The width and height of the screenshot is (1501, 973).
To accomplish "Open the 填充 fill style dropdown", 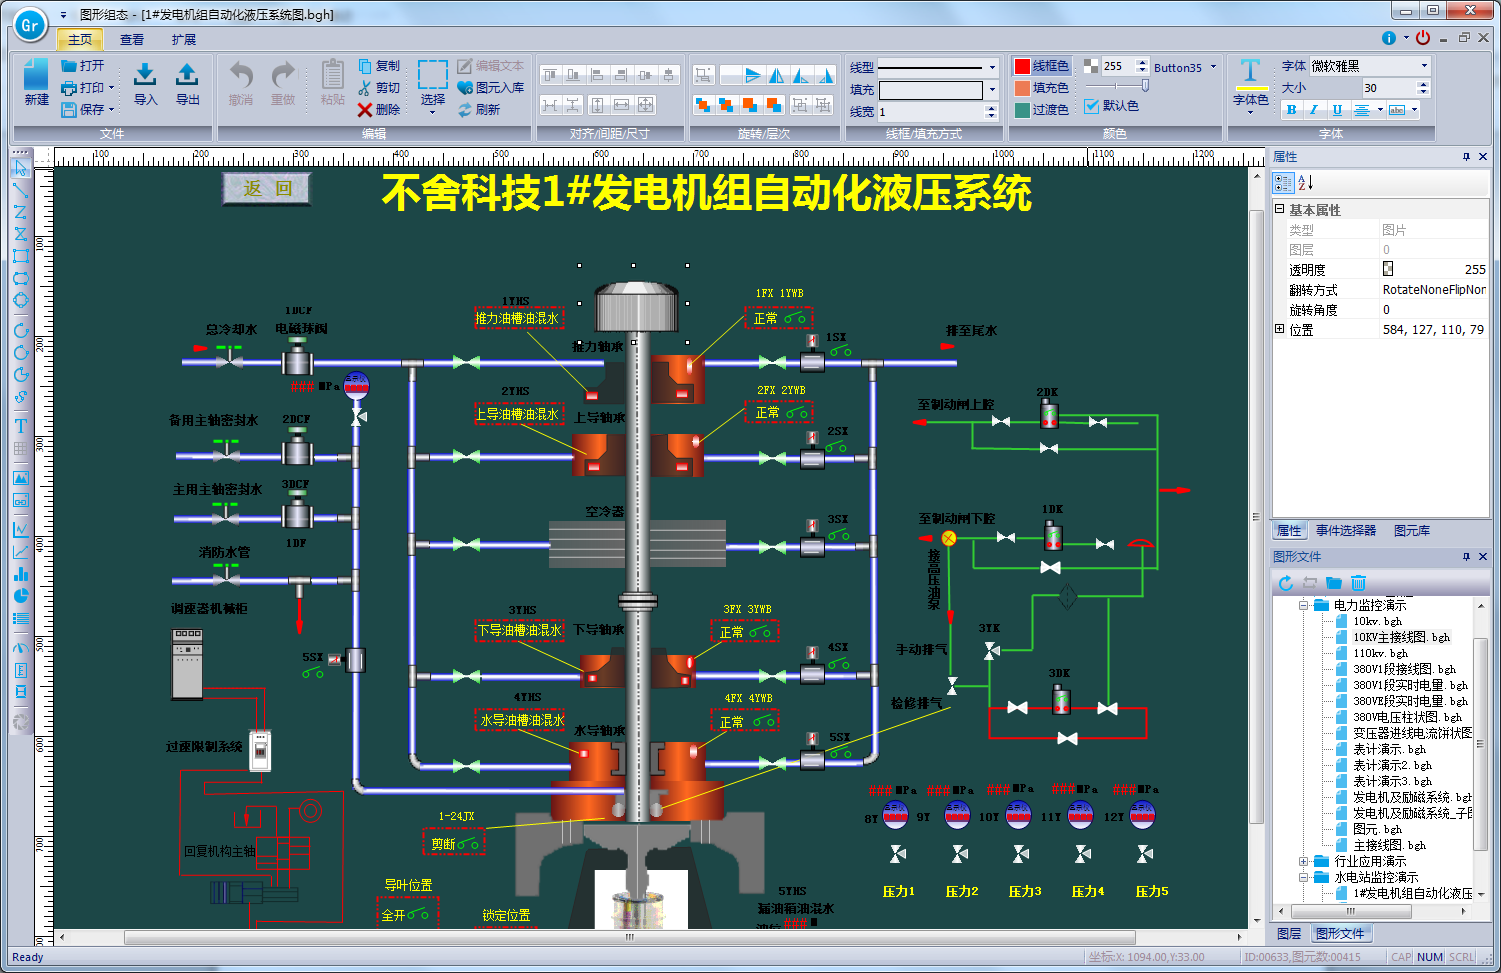I will (992, 90).
